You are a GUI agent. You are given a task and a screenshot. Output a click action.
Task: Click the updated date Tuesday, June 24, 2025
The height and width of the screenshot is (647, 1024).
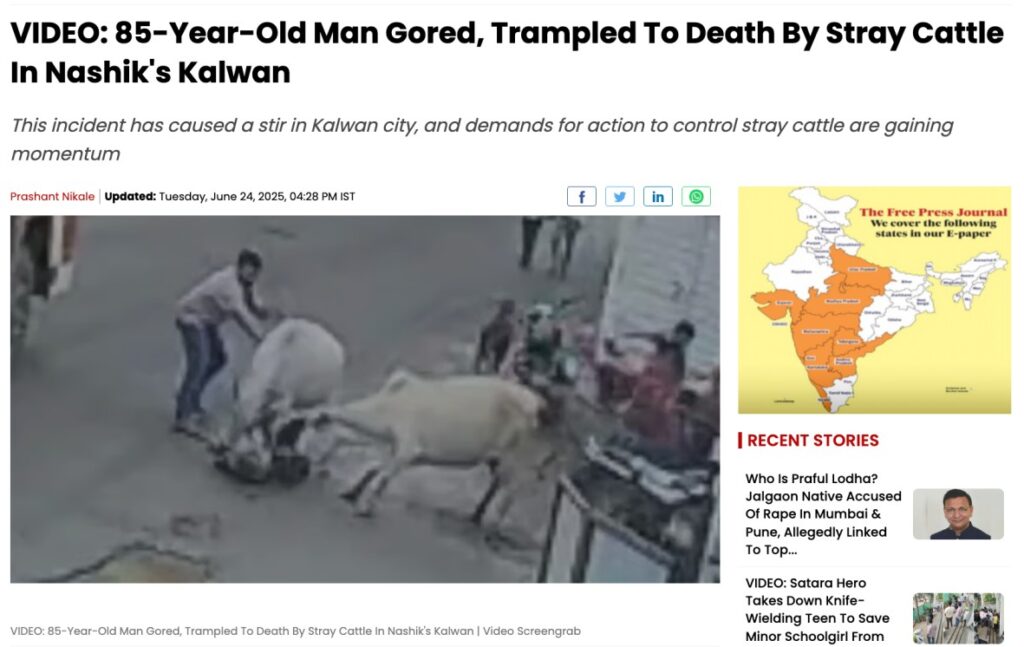click(x=221, y=197)
